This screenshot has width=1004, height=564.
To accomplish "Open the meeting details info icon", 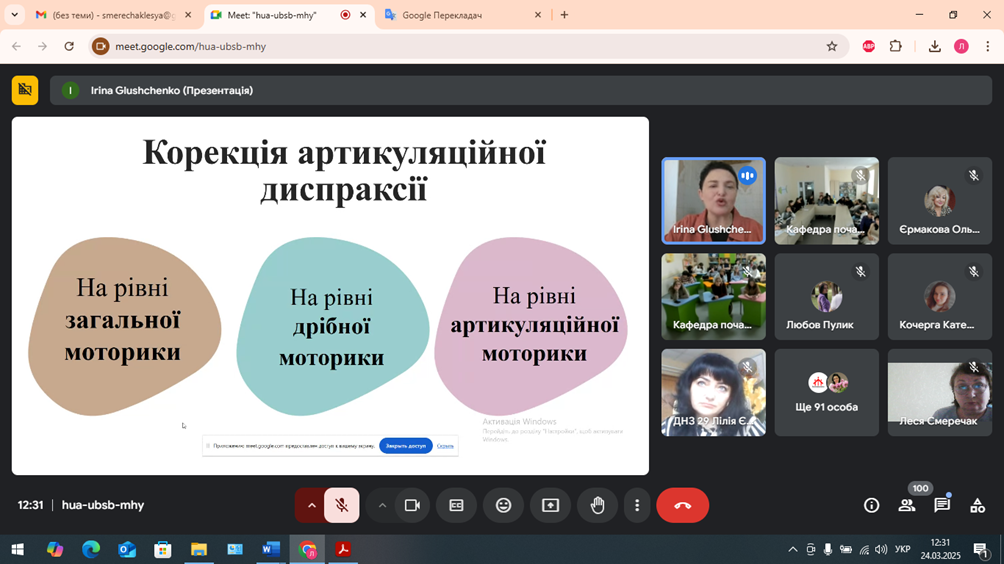I will pyautogui.click(x=871, y=506).
